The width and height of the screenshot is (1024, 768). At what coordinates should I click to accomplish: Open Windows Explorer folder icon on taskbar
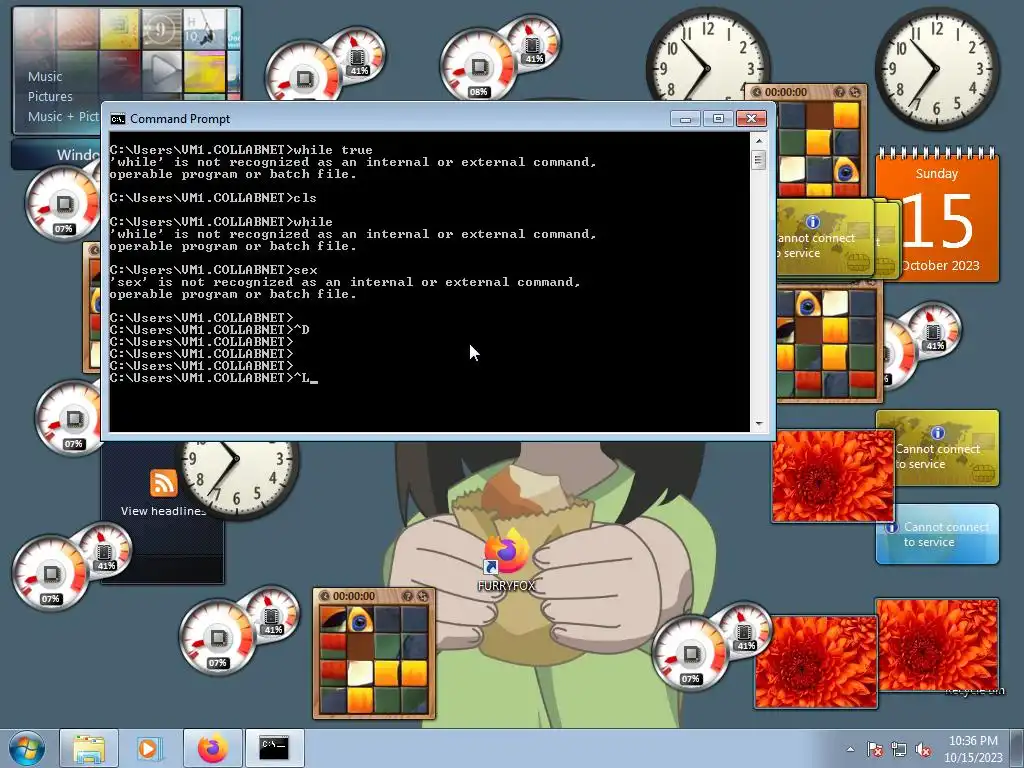click(x=89, y=748)
